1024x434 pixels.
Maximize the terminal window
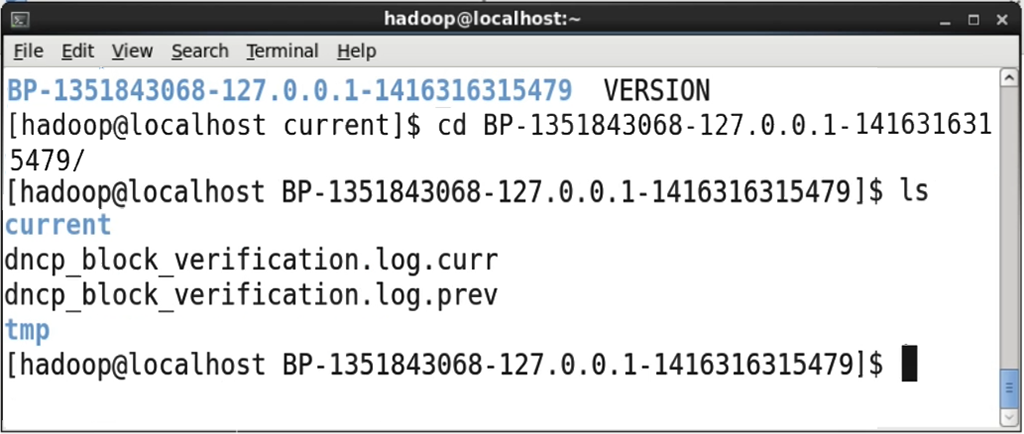coord(974,20)
